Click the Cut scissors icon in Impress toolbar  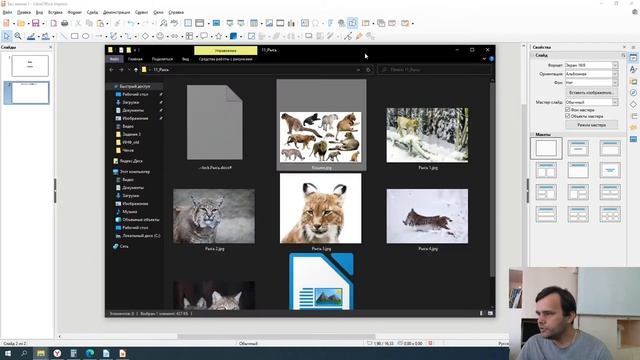[78, 23]
